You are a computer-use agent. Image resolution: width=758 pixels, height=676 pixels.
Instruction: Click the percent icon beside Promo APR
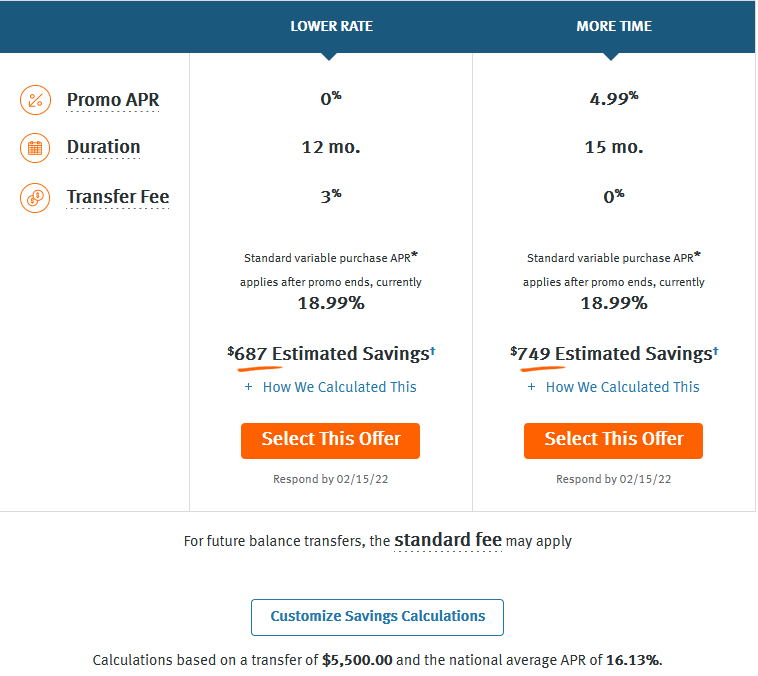[35, 100]
